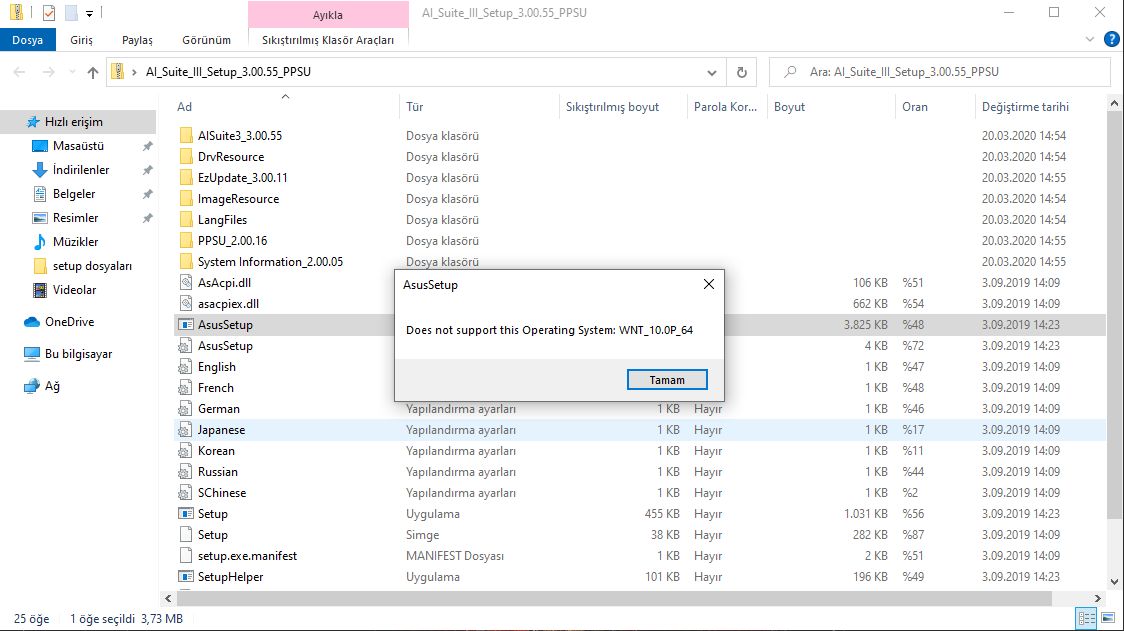Sort by the Boyut column header
The image size is (1124, 631).
789,107
